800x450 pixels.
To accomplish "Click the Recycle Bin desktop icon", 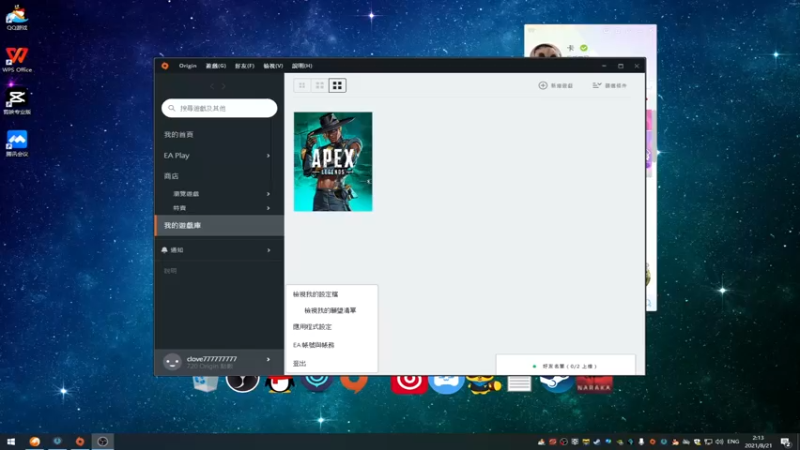I will point(206,383).
